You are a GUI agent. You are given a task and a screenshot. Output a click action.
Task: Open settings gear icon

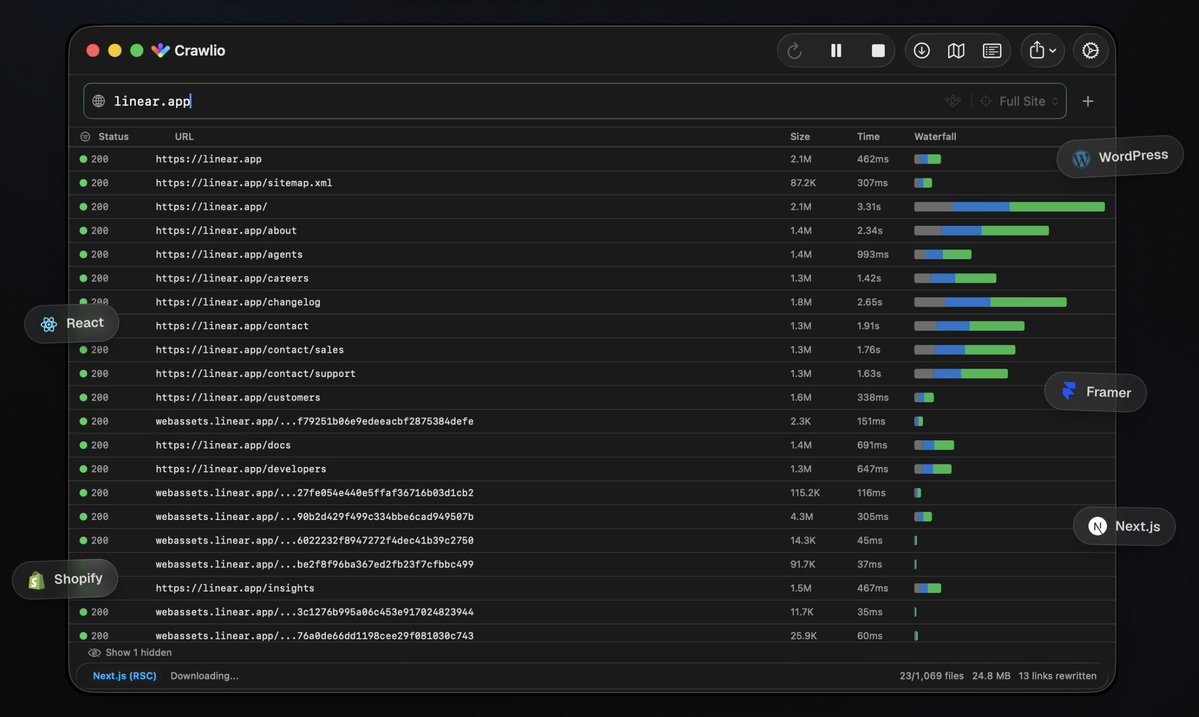point(1090,50)
